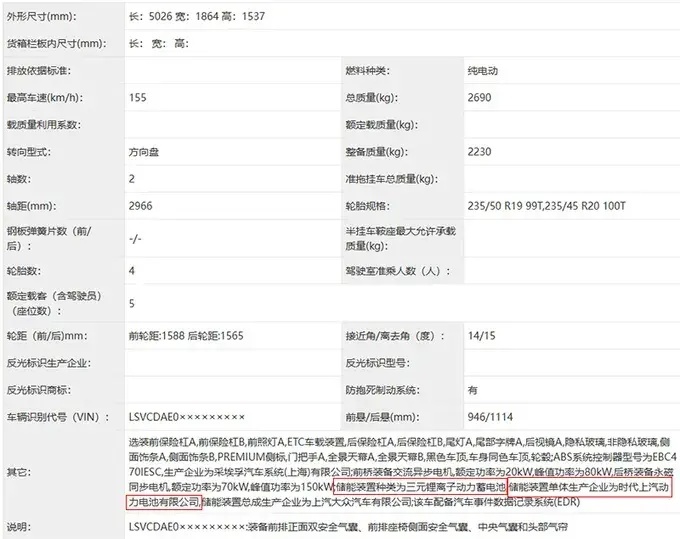Select the 驾驶室准乘人数 label
The height and width of the screenshot is (539, 680).
397,271
